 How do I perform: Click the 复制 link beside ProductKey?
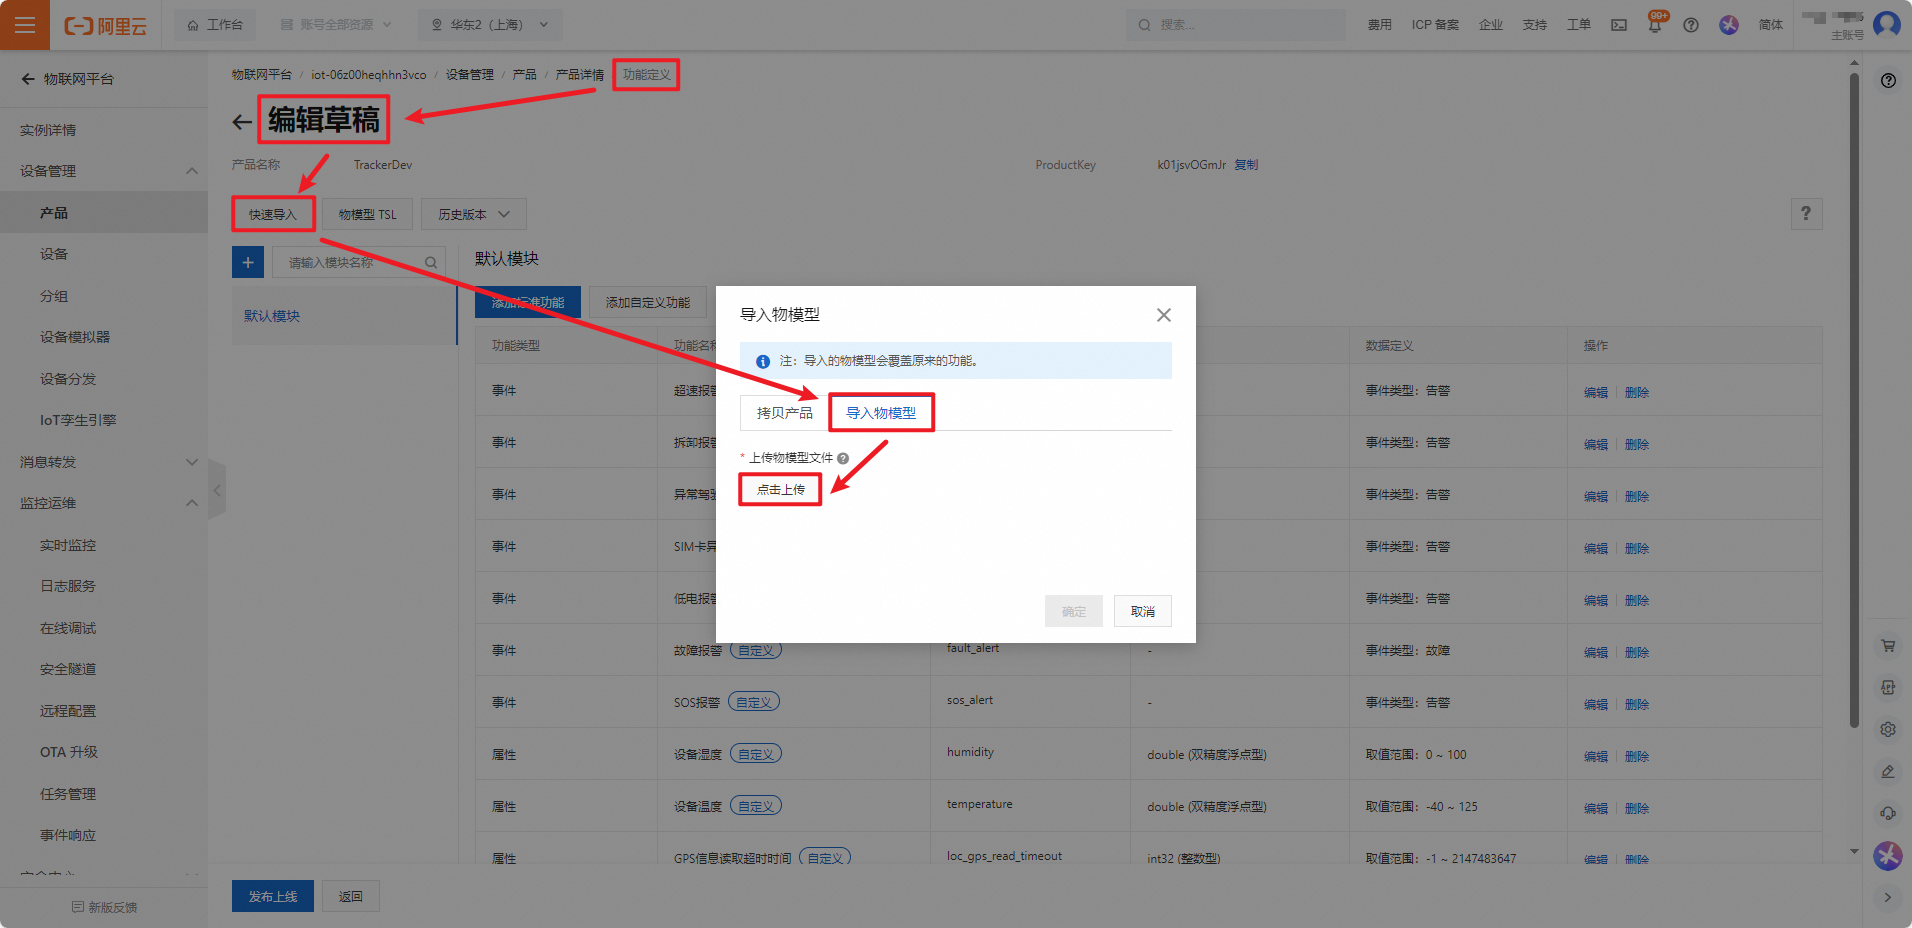point(1246,165)
